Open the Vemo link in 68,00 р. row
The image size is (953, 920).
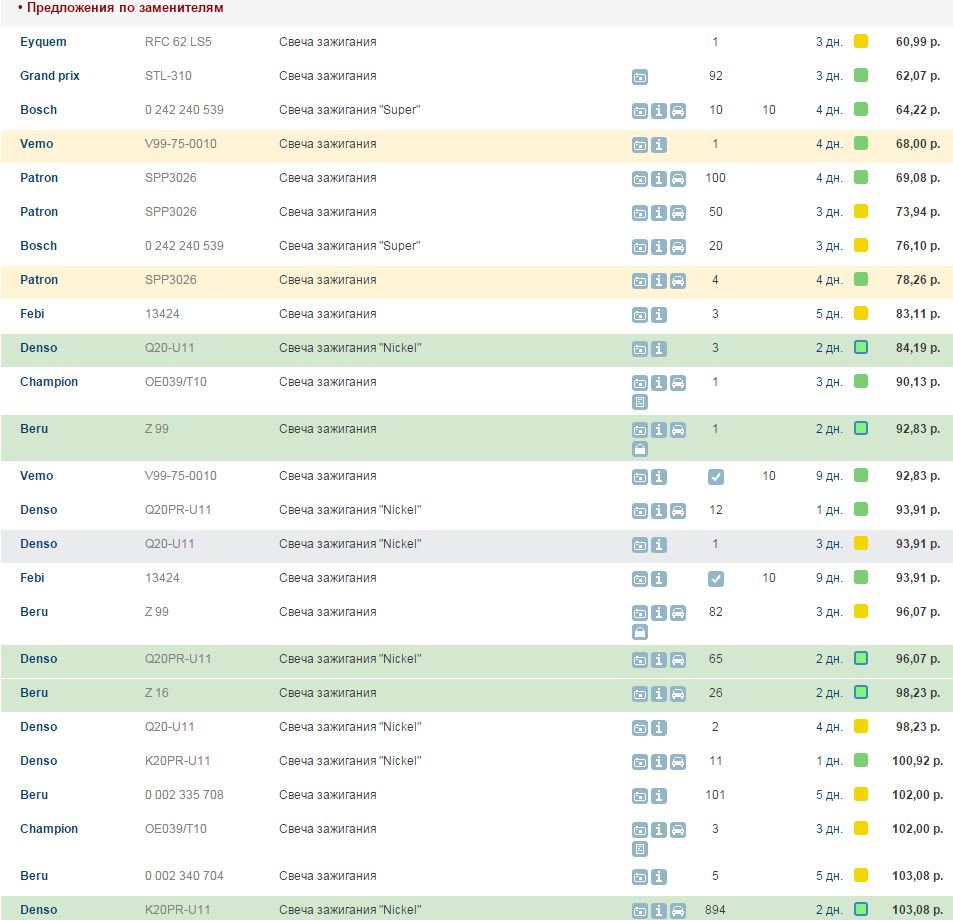tap(36, 144)
